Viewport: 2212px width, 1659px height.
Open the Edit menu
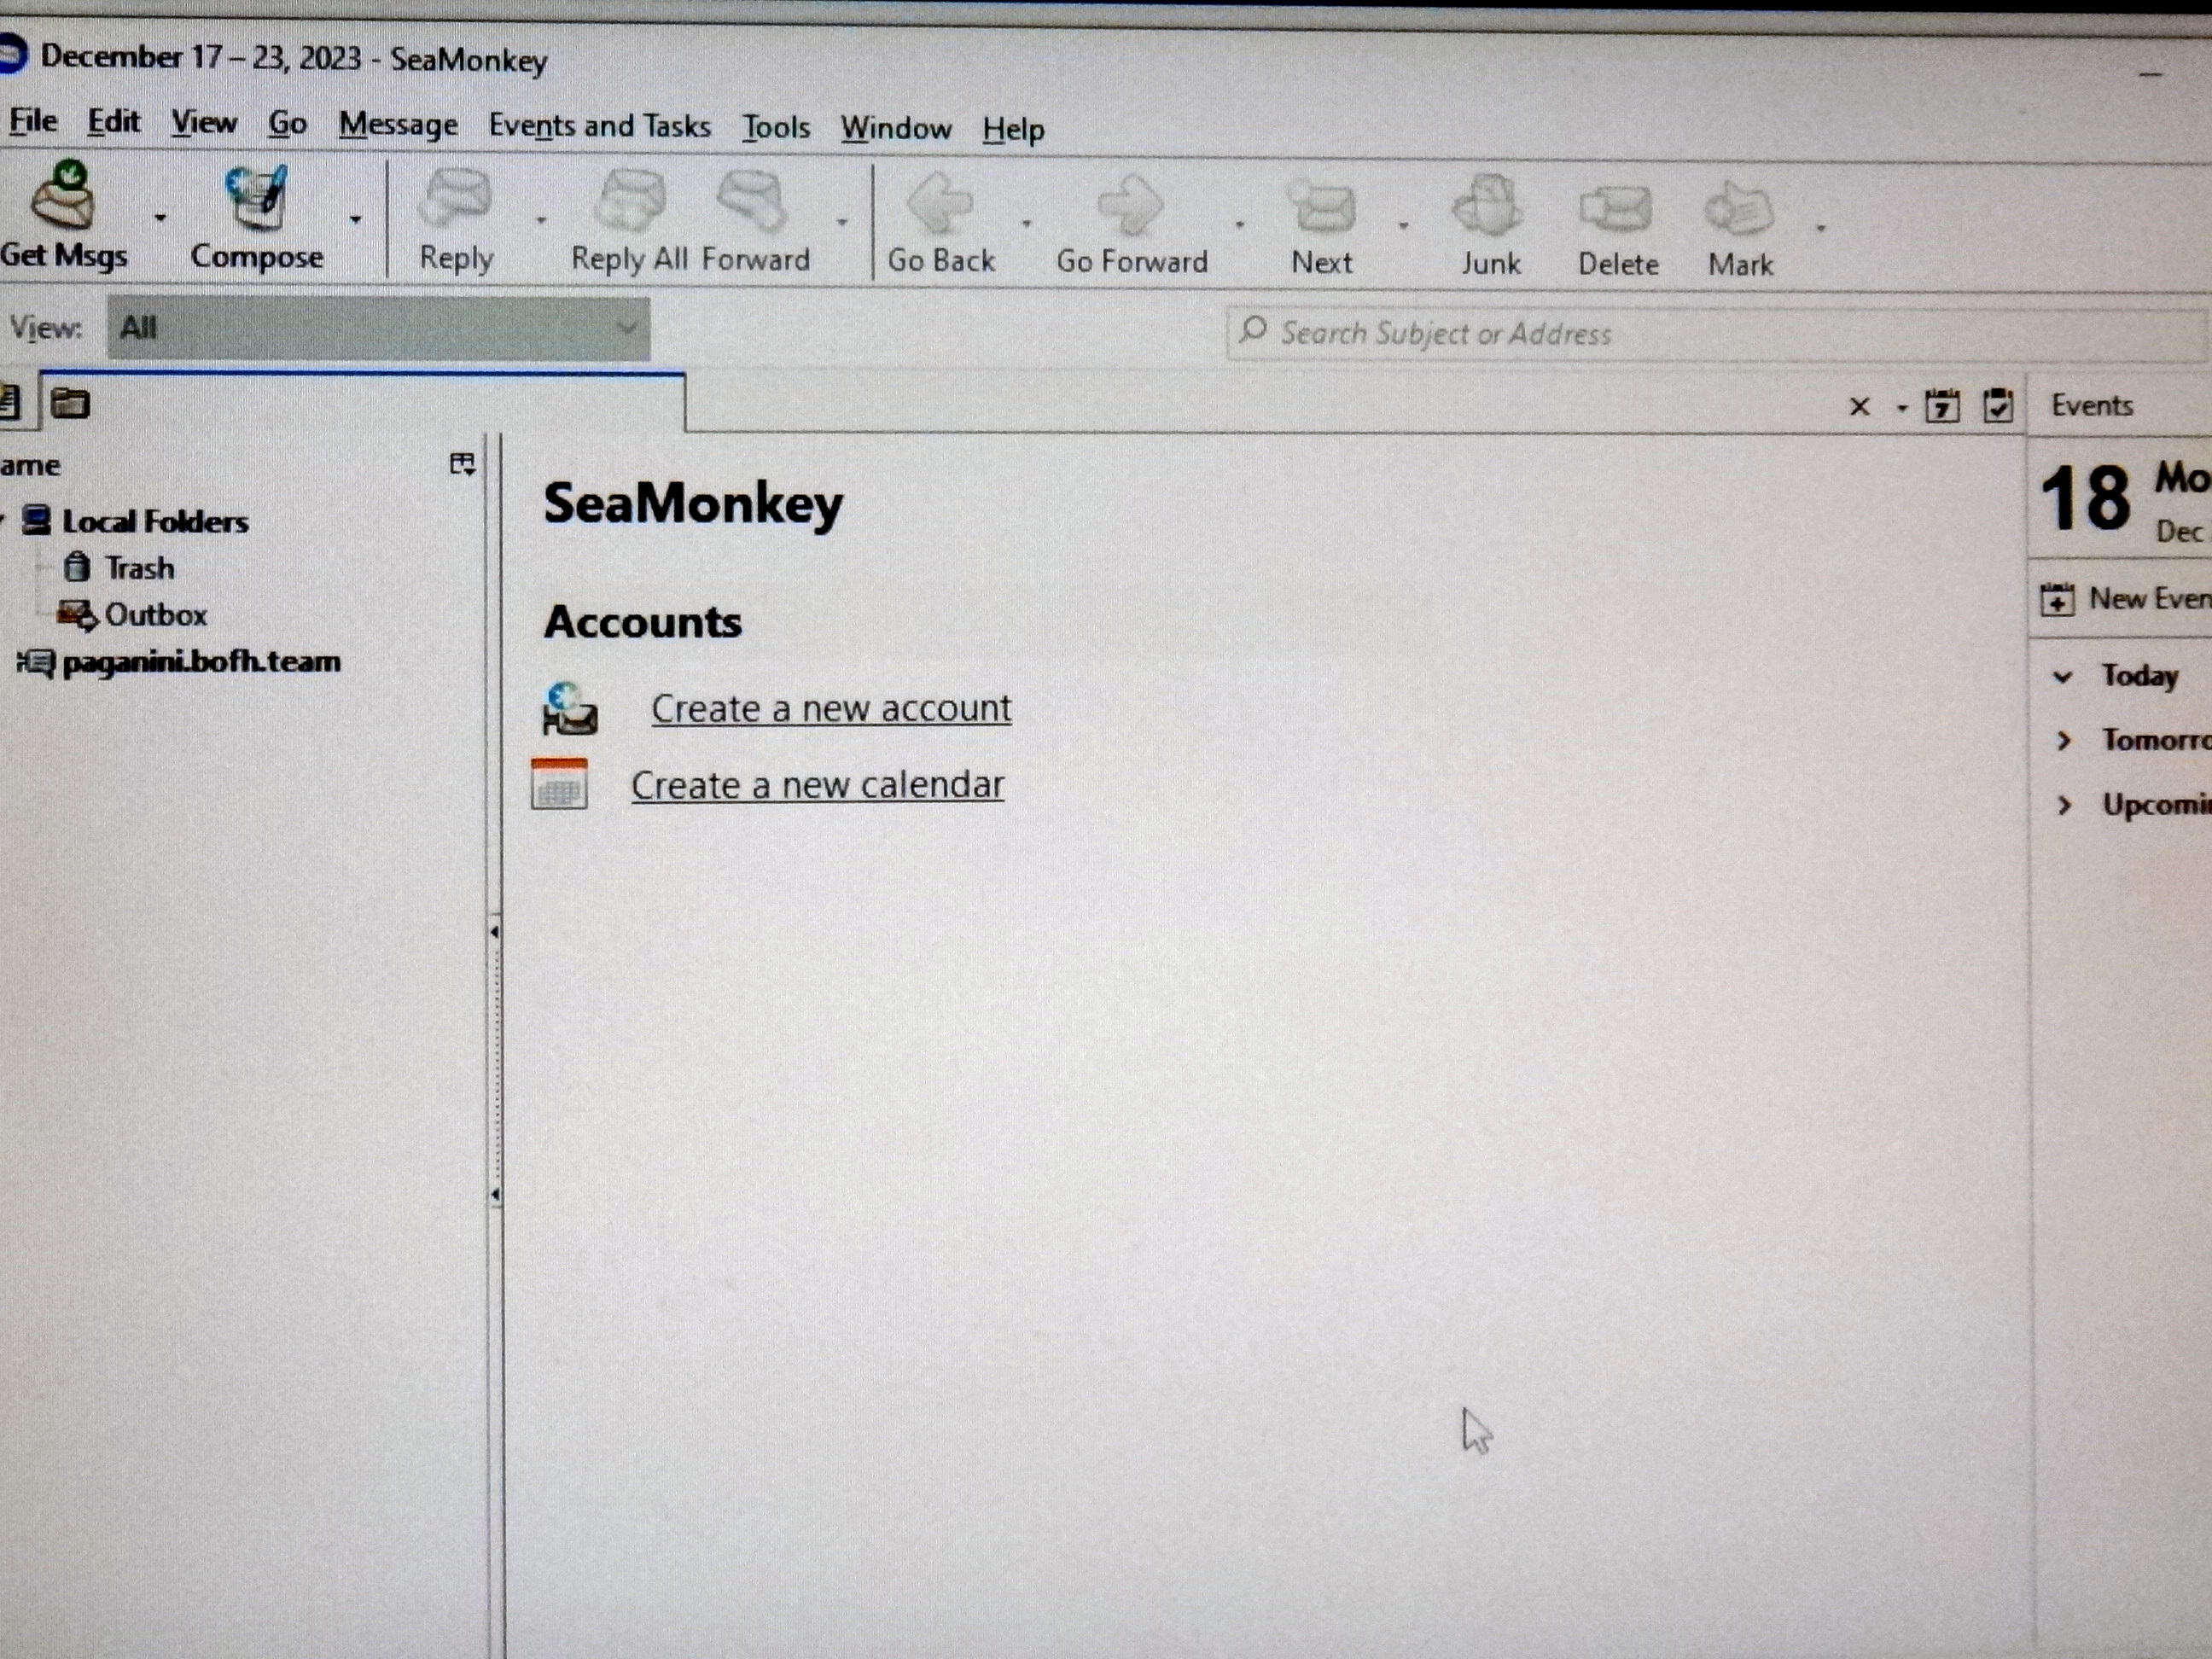[x=114, y=122]
